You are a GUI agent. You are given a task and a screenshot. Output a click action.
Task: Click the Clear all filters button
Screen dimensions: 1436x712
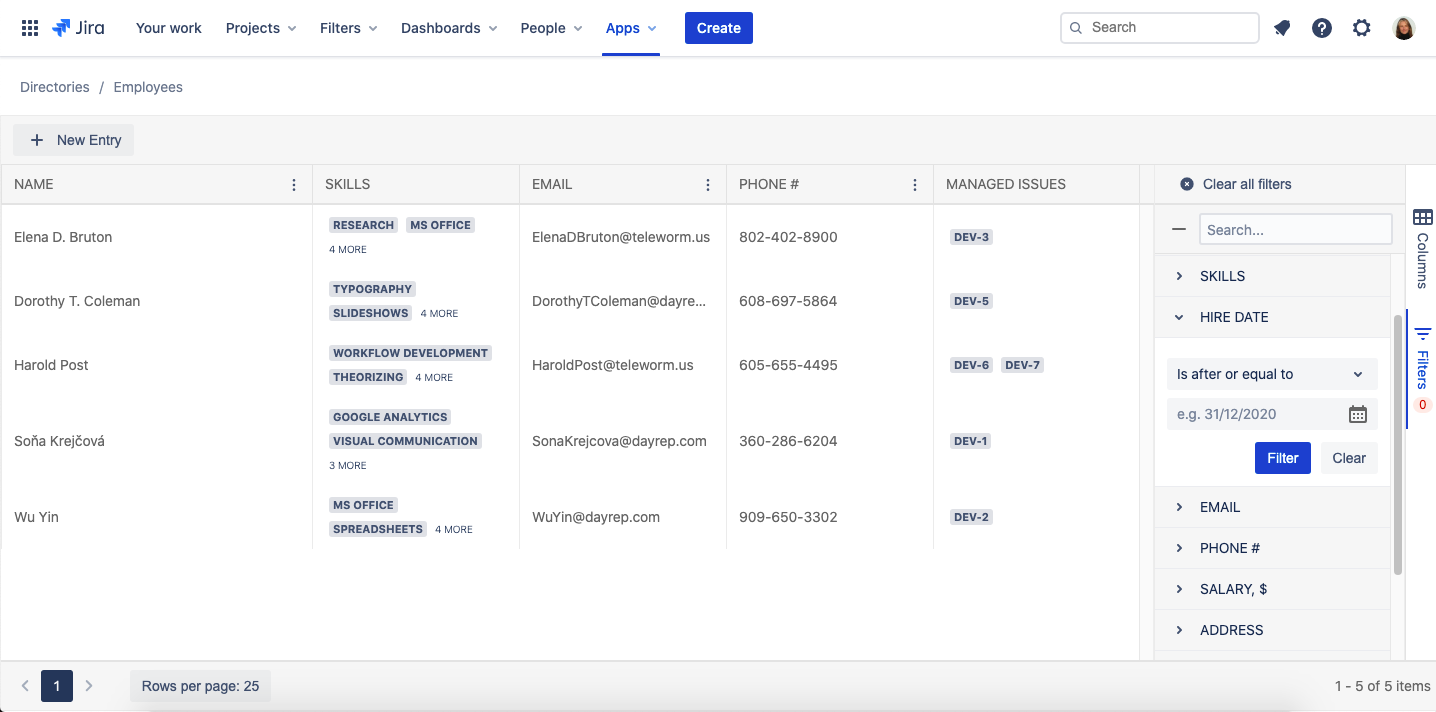click(x=1236, y=184)
